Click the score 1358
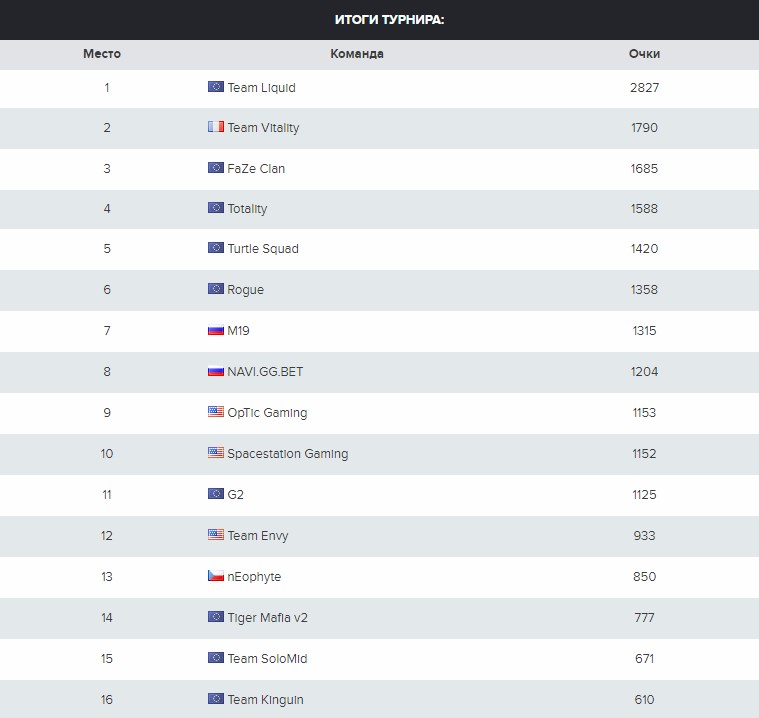 [644, 290]
